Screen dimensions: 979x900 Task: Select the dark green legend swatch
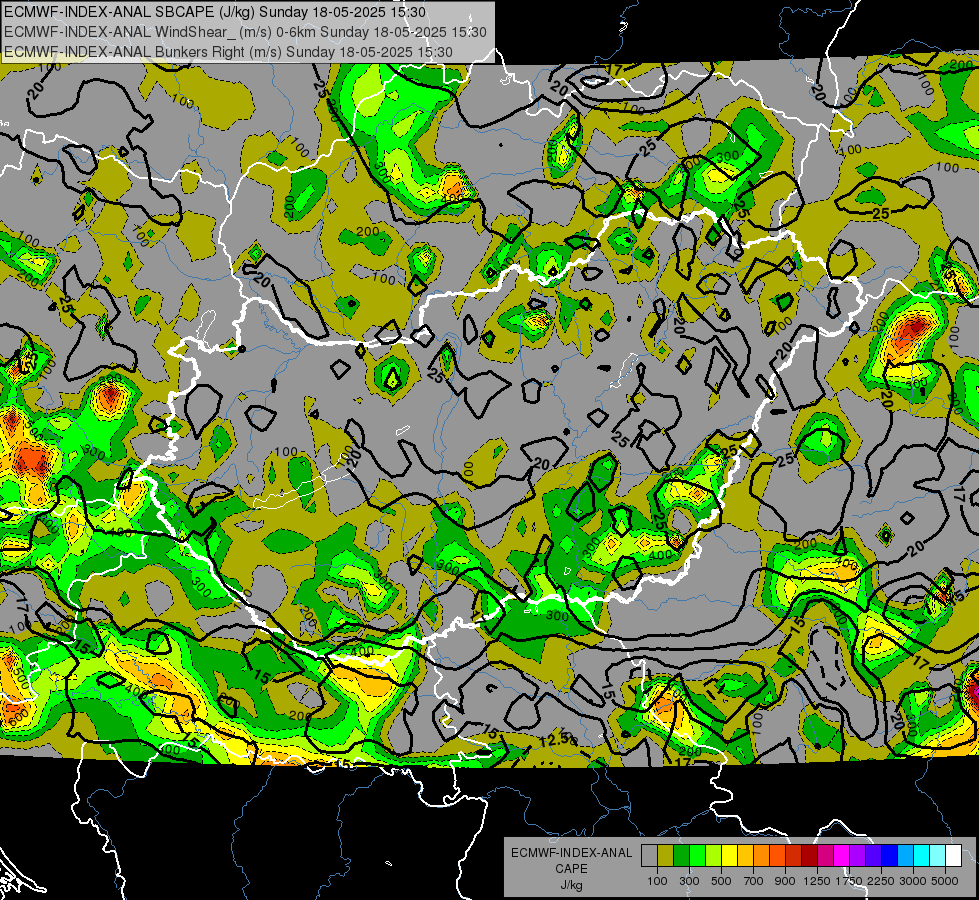click(681, 856)
